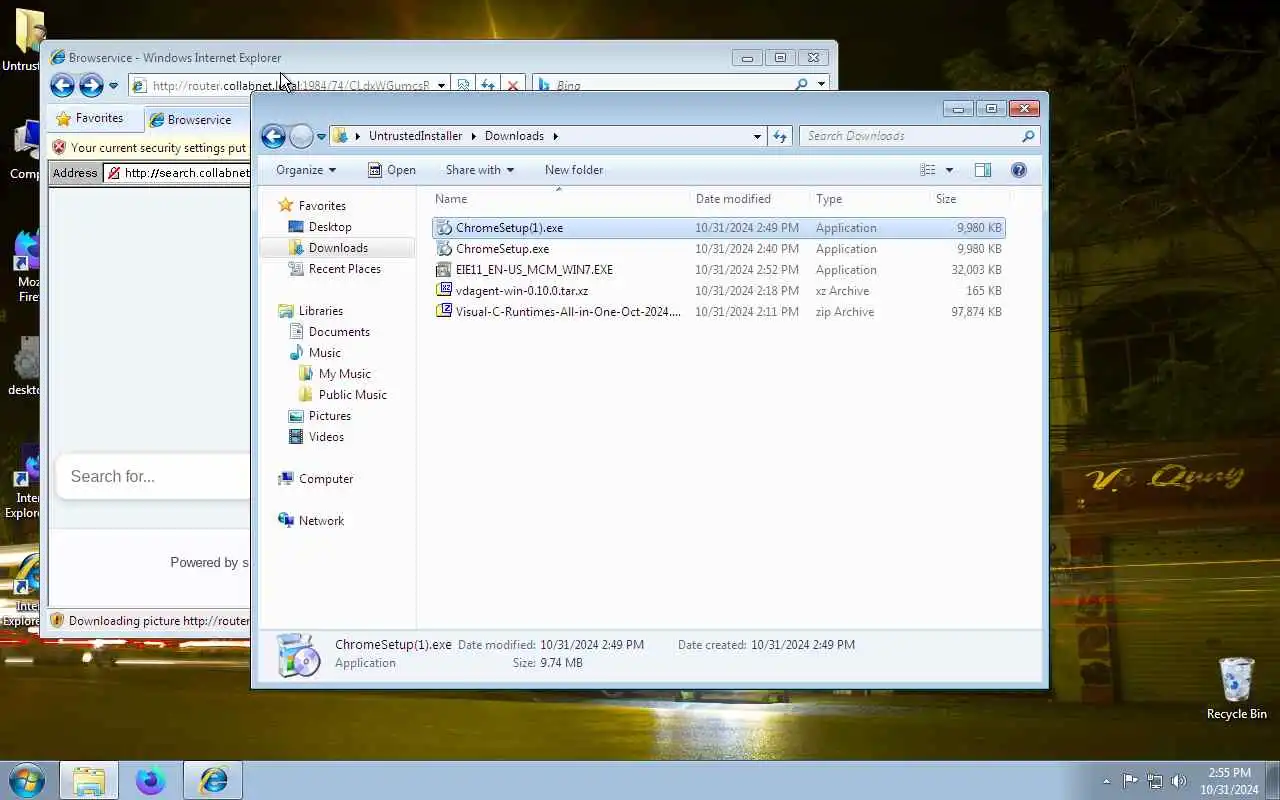Refresh the Downloads folder address bar
This screenshot has width=1280, height=800.
click(780, 136)
